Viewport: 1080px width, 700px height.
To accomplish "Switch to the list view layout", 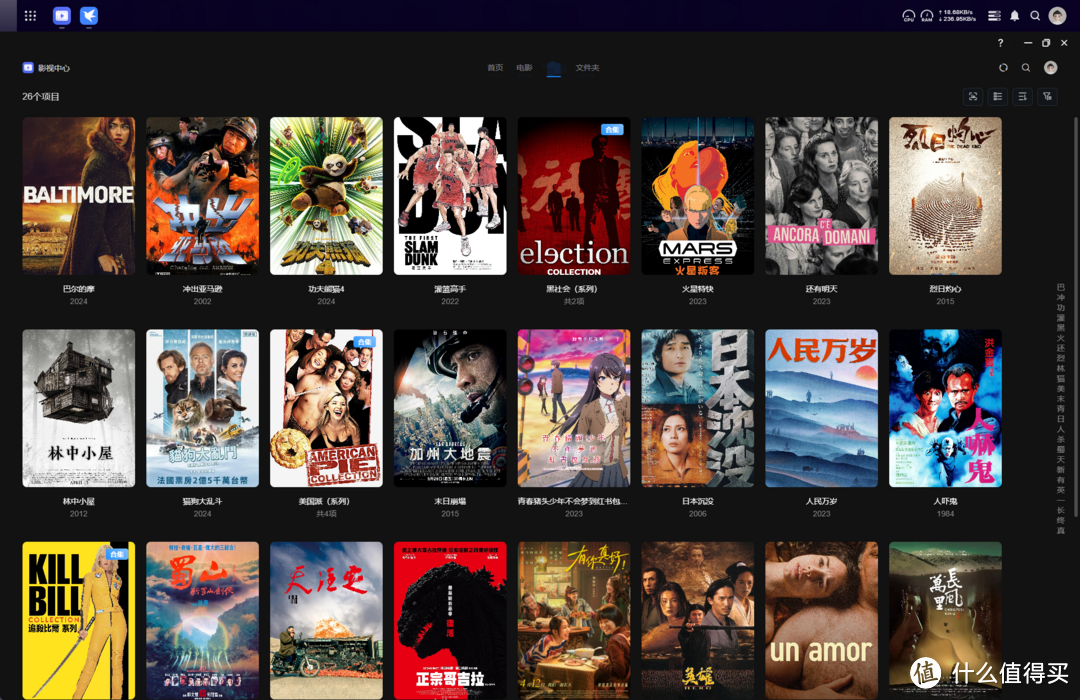I will point(997,96).
